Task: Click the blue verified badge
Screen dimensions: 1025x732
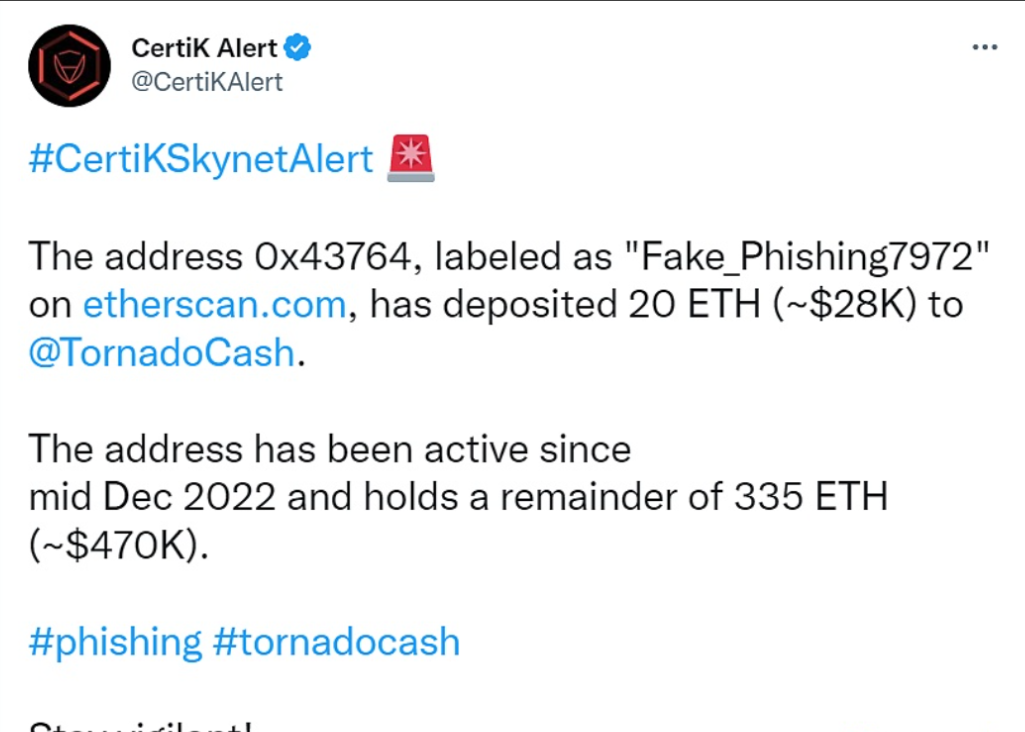Action: click(298, 48)
